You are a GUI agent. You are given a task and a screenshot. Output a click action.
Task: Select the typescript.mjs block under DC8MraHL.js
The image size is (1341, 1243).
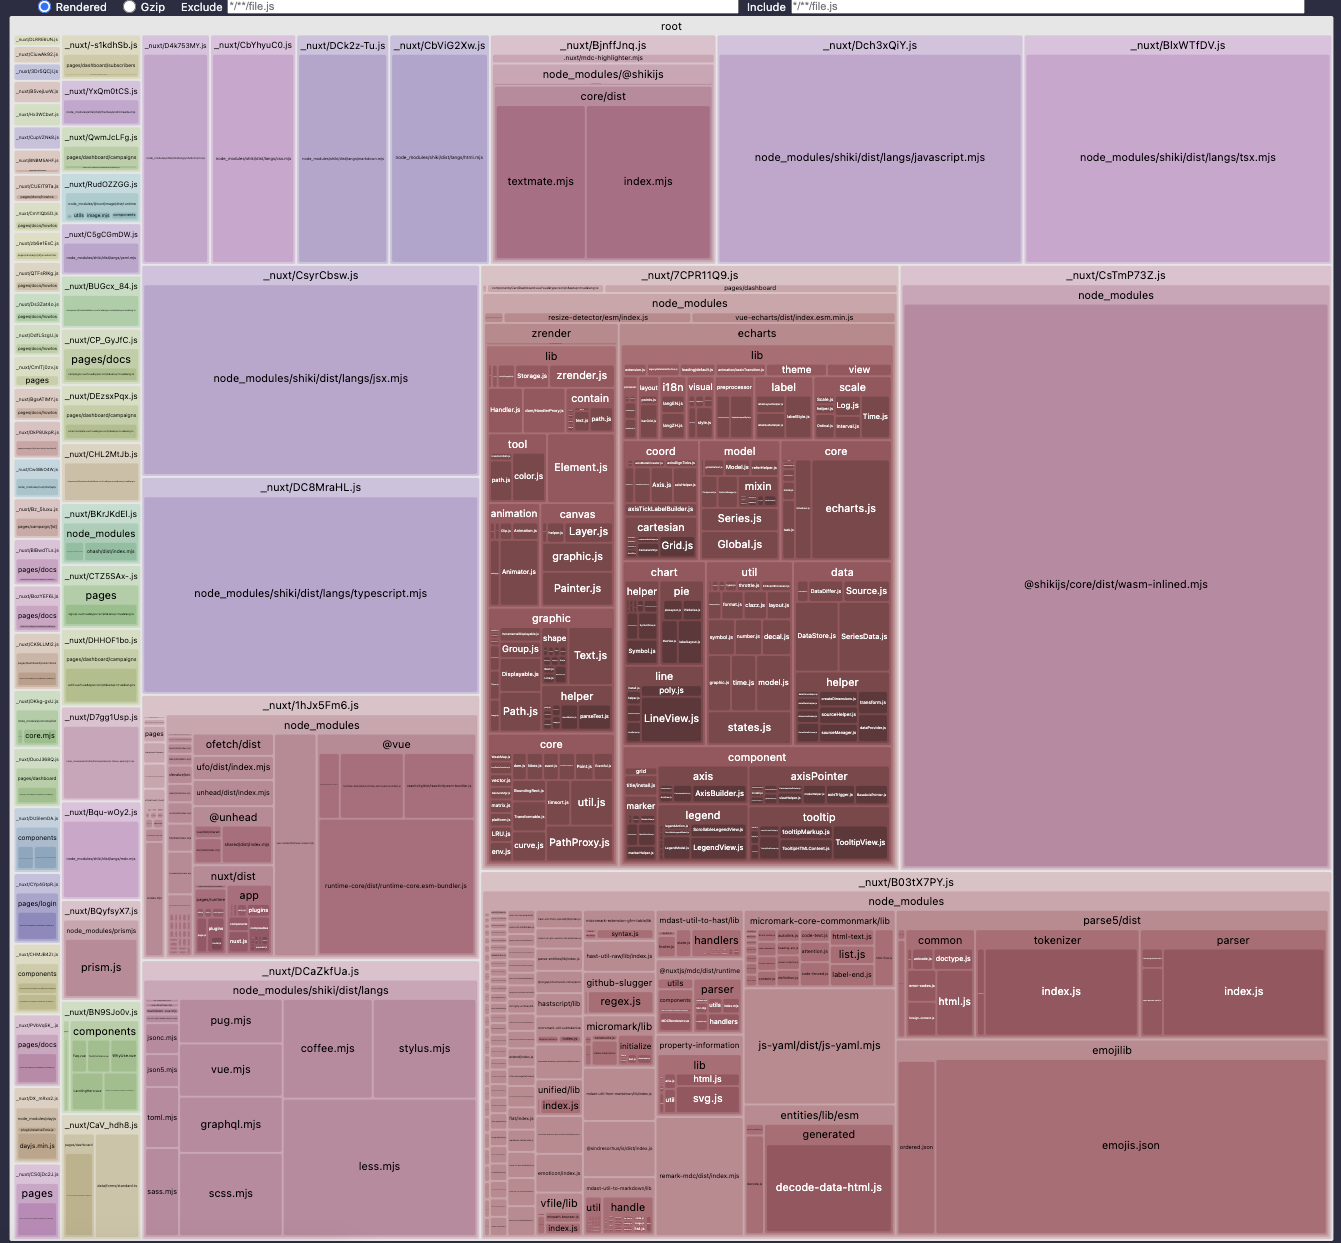point(310,593)
